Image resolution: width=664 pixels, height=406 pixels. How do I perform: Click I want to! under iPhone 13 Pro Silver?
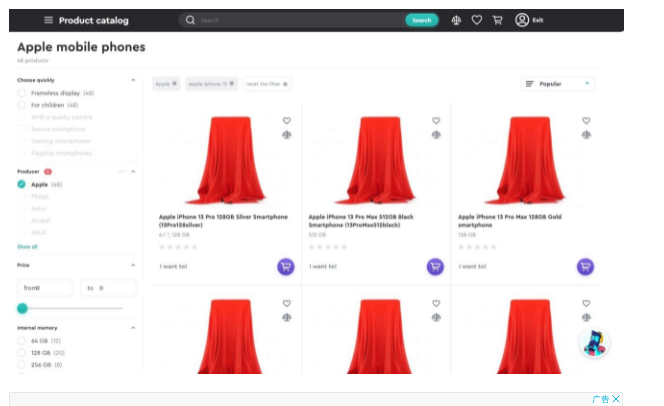coord(173,266)
